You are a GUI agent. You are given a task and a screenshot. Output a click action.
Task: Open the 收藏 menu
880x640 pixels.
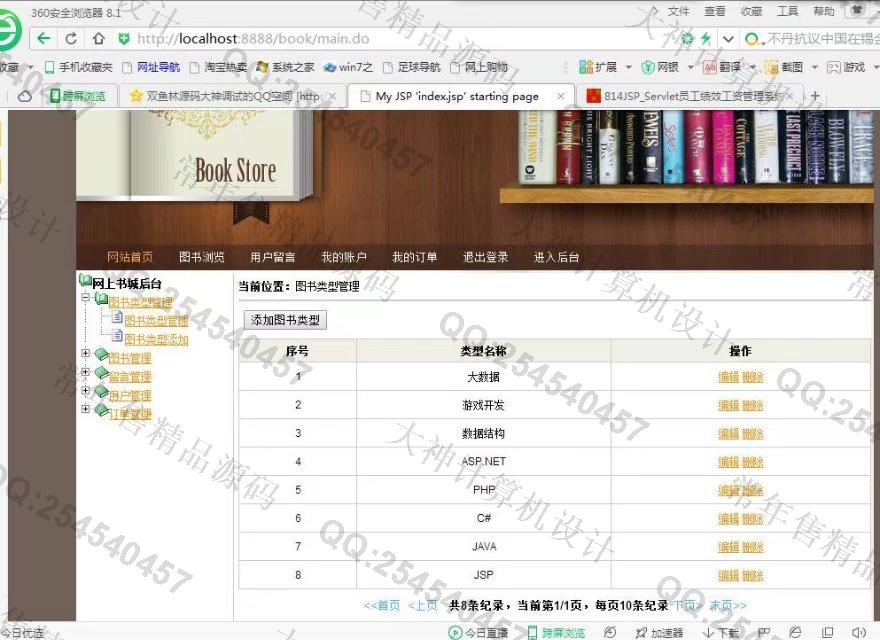pos(751,11)
